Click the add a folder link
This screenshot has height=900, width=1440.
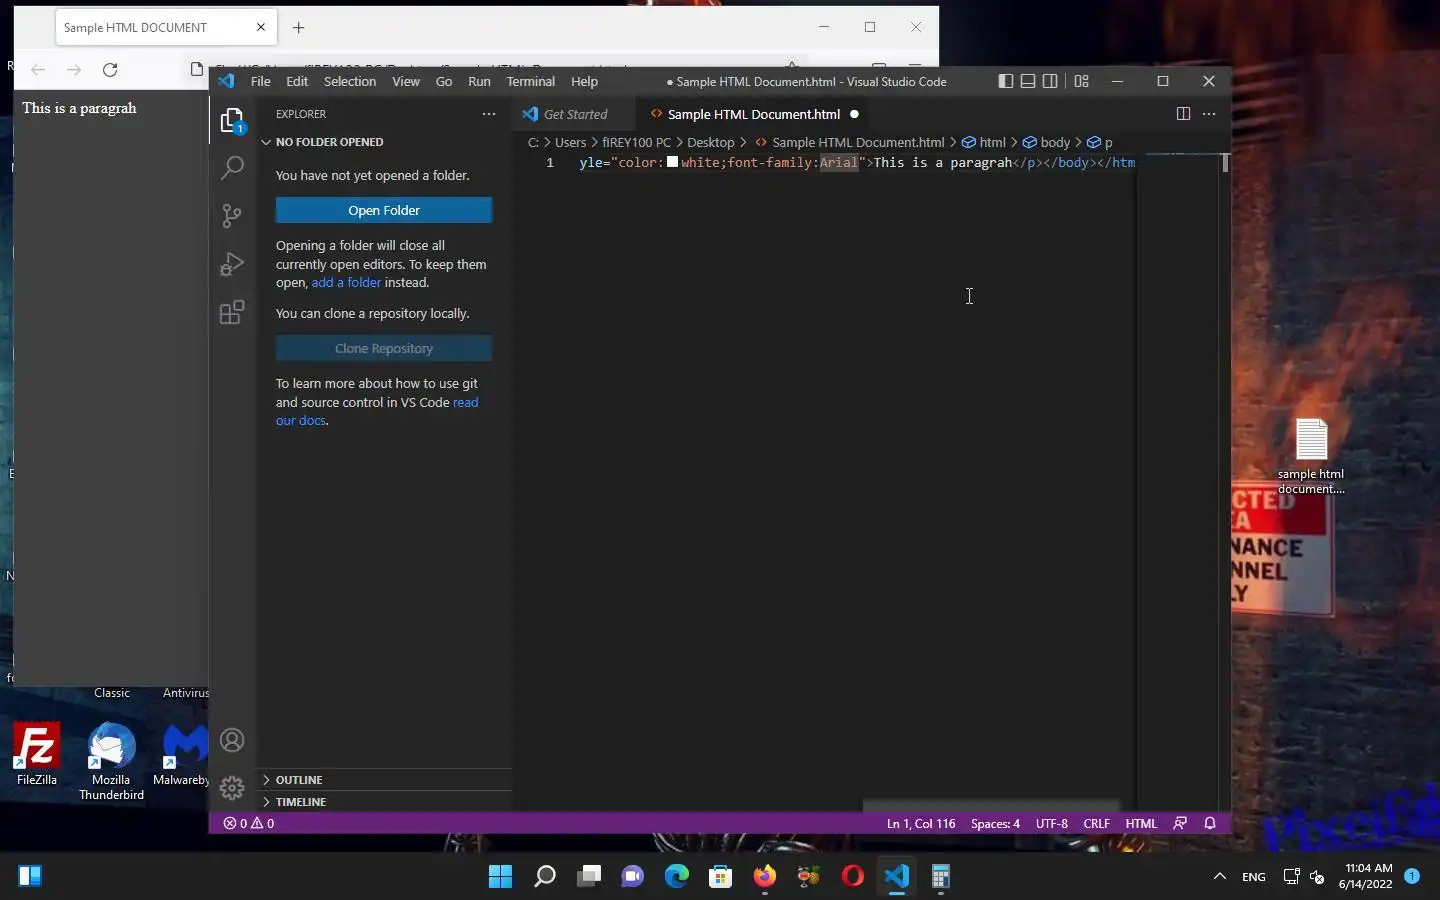346,283
